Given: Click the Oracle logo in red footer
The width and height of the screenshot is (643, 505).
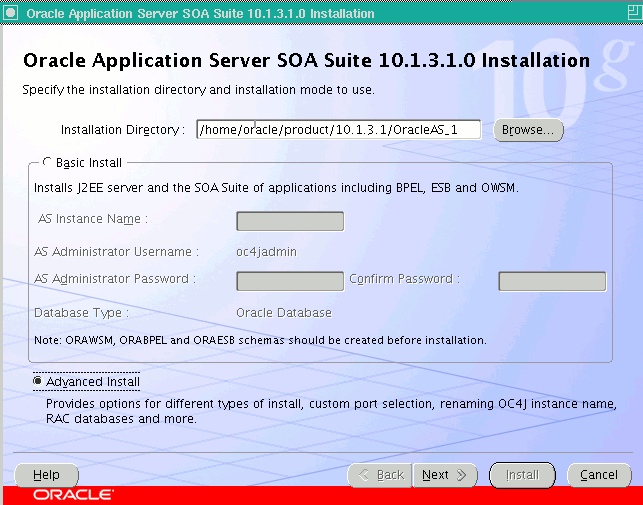Looking at the screenshot, I should pyautogui.click(x=73, y=495).
